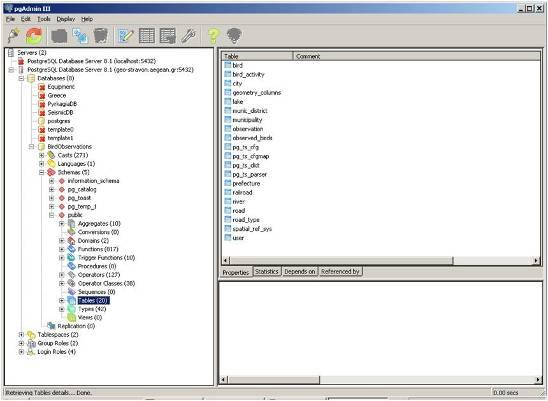The image size is (548, 401).
Task: Click the yellow Help question mark icon
Action: (x=214, y=36)
